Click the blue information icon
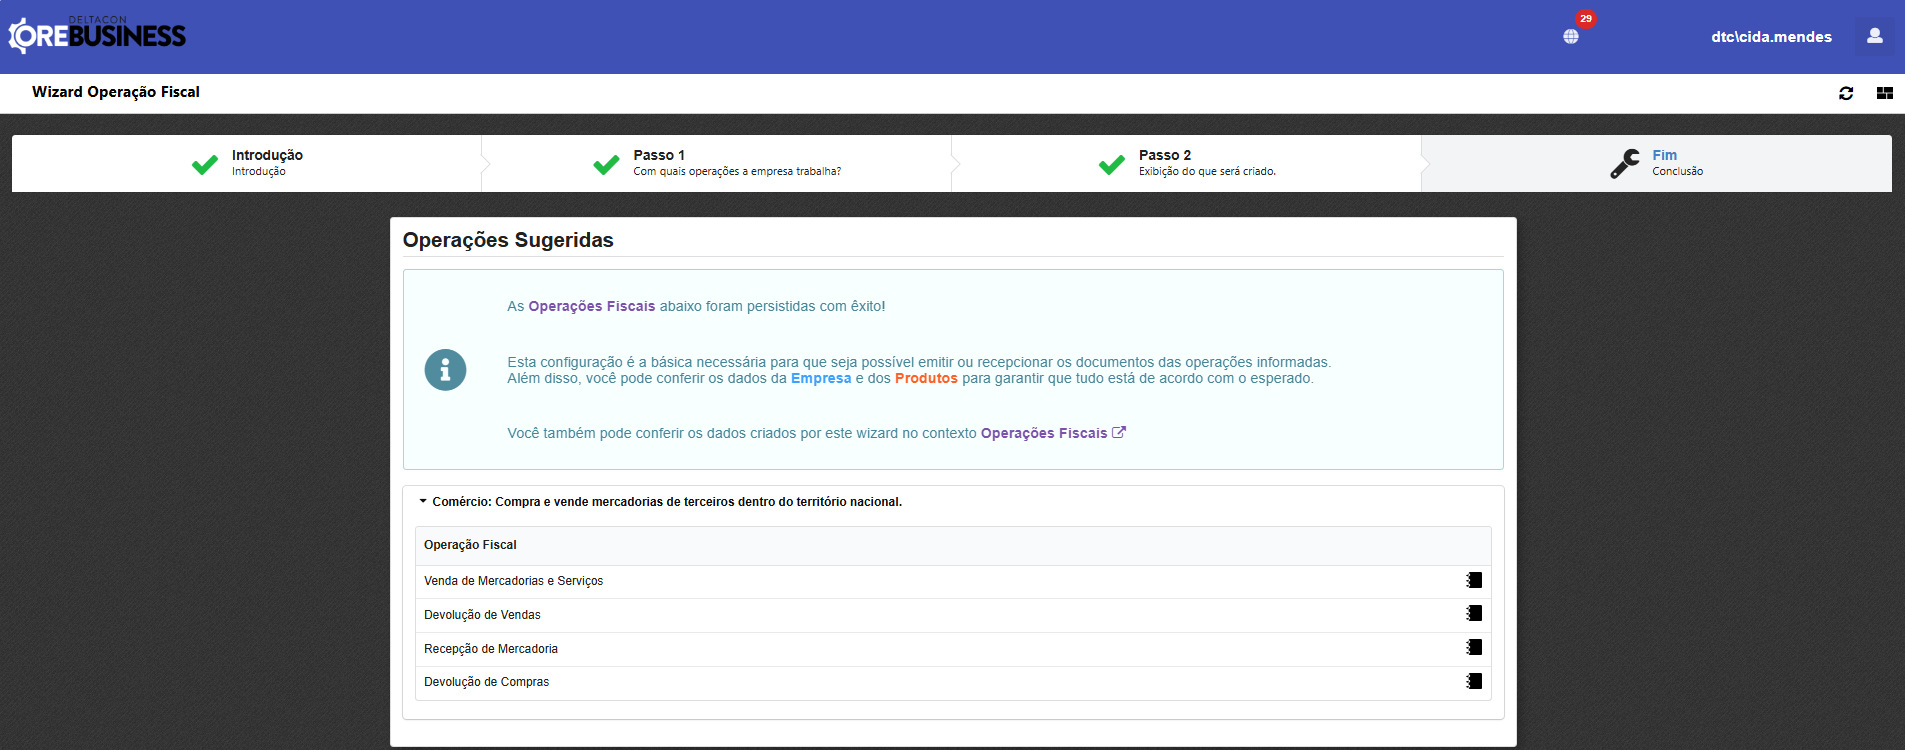The height and width of the screenshot is (750, 1905). [x=445, y=370]
